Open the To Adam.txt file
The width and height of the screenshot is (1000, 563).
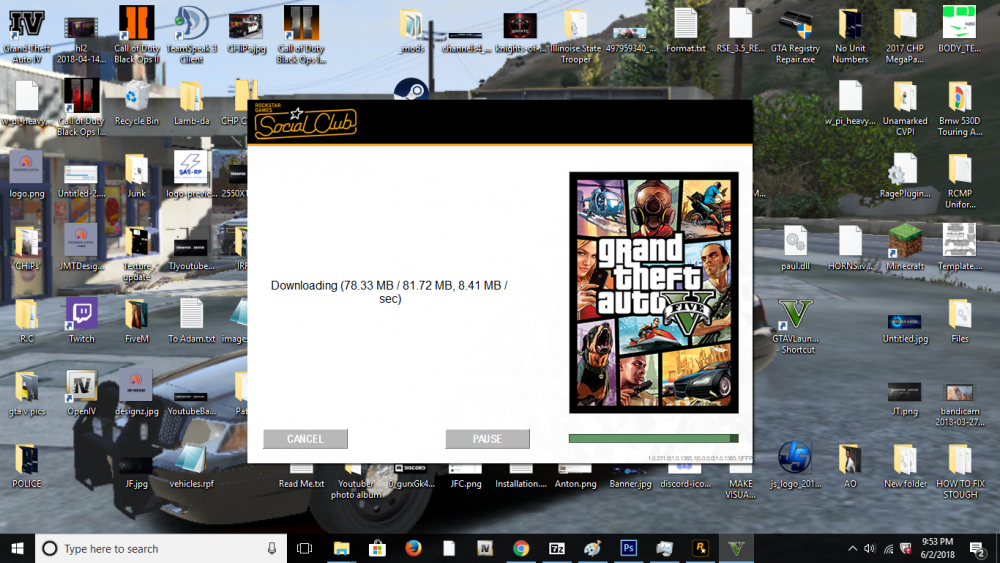(x=191, y=321)
